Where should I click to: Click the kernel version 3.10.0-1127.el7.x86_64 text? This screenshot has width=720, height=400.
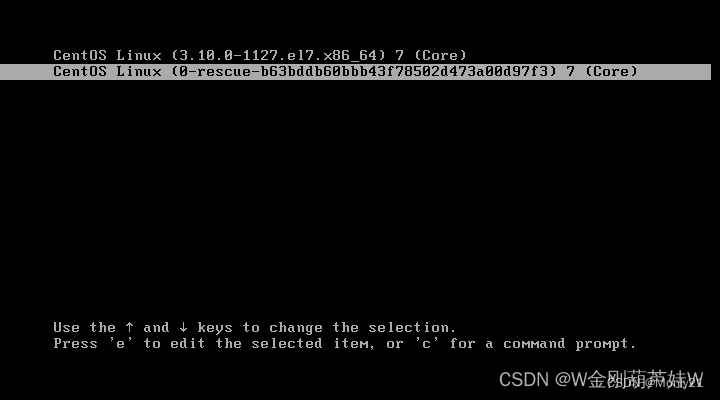[278, 56]
